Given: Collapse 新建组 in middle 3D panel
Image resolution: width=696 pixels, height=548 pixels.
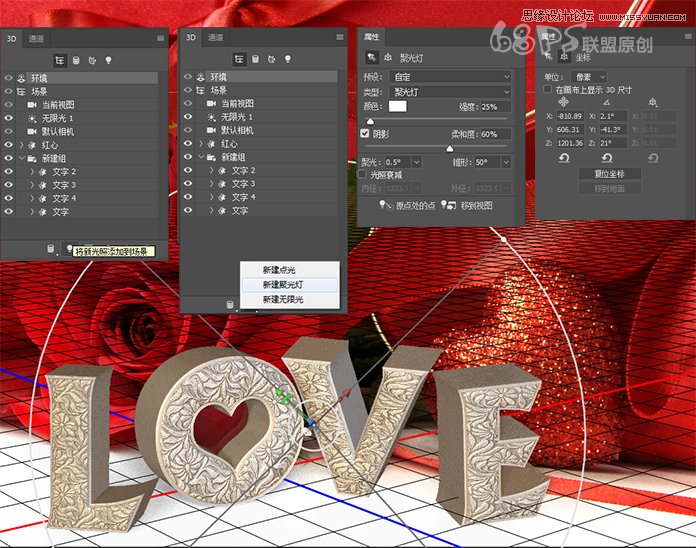Looking at the screenshot, I should coord(201,157).
